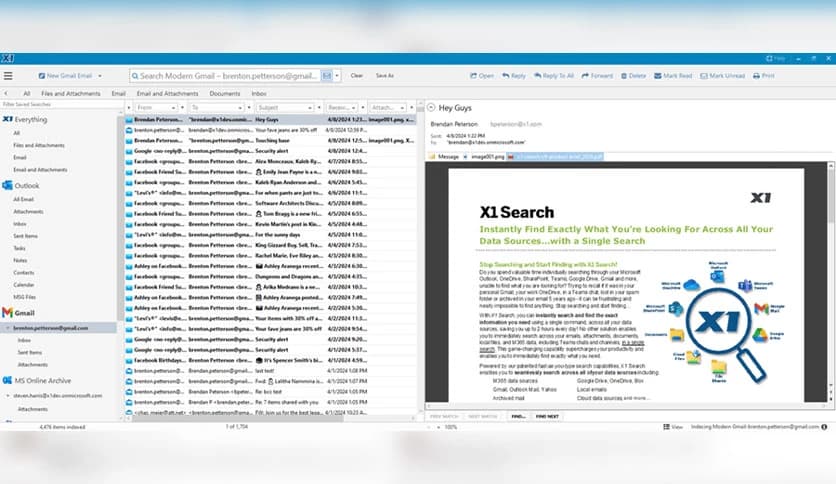The height and width of the screenshot is (484, 836).
Task: Select Sent Items under Outlook
Action: tap(25, 236)
